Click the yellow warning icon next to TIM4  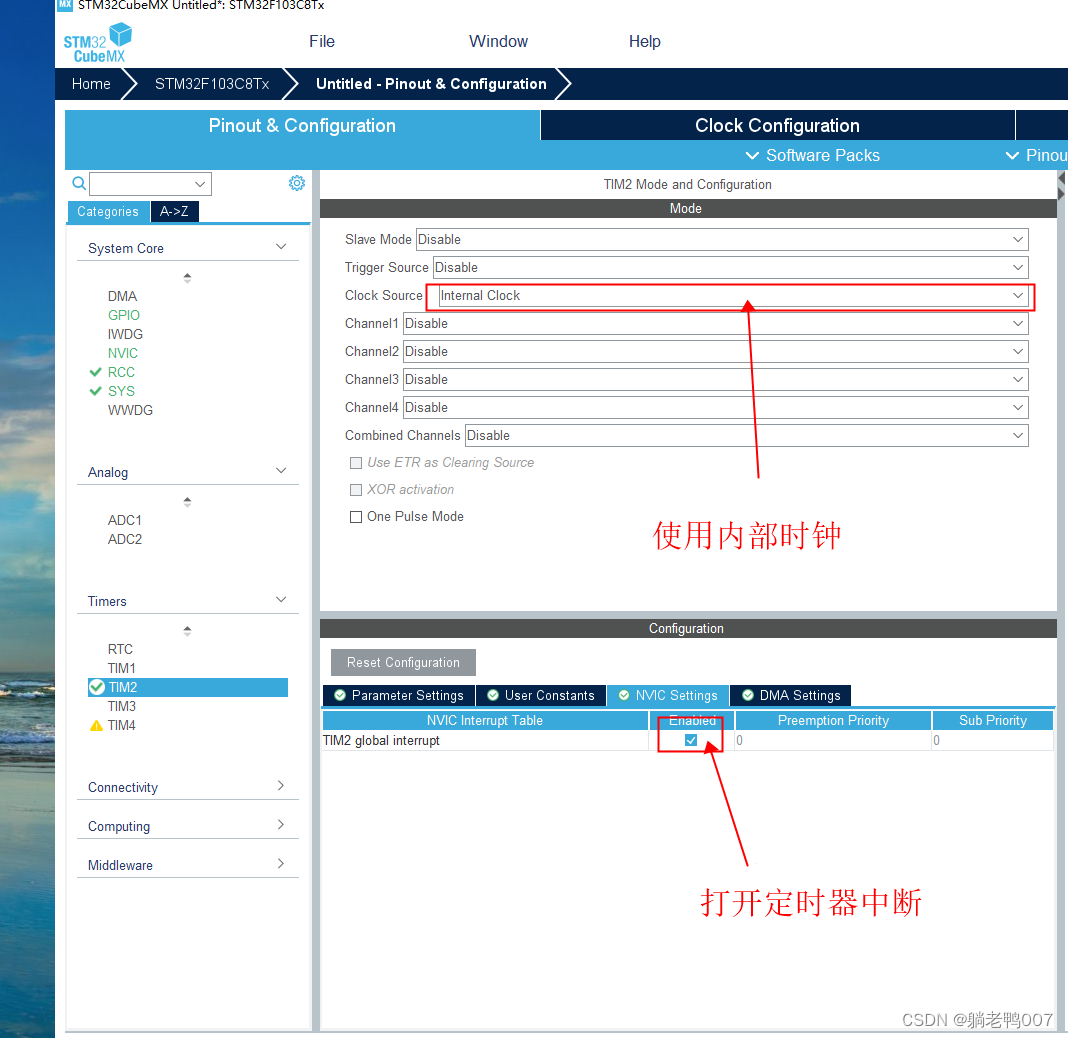(x=96, y=725)
